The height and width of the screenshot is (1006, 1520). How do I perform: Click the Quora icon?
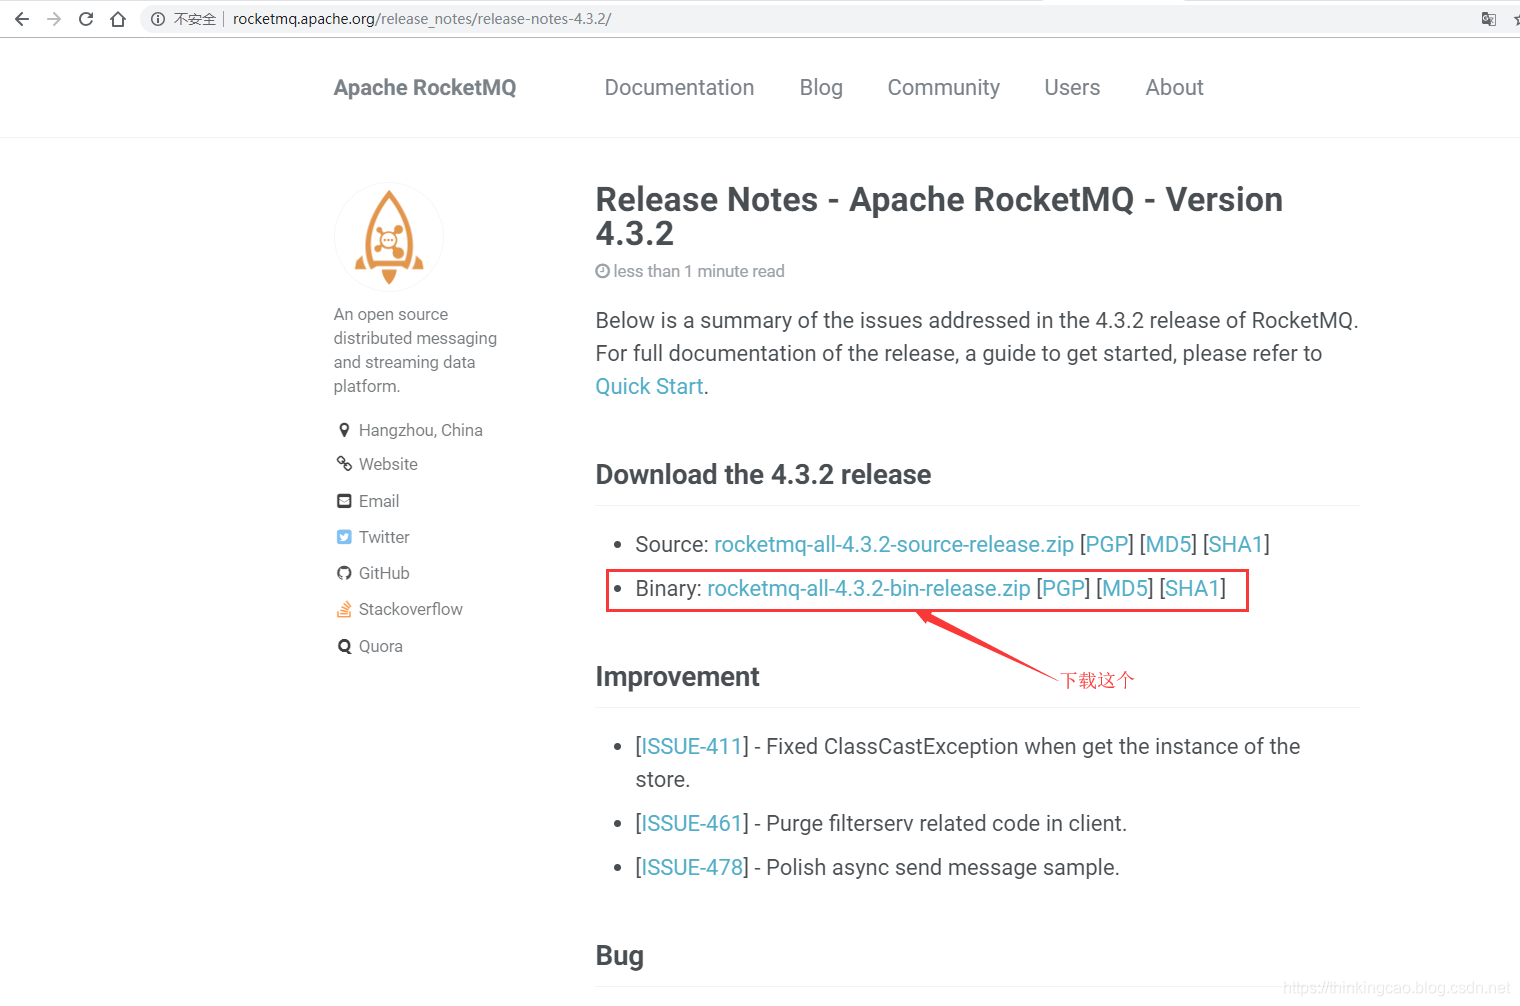point(344,646)
